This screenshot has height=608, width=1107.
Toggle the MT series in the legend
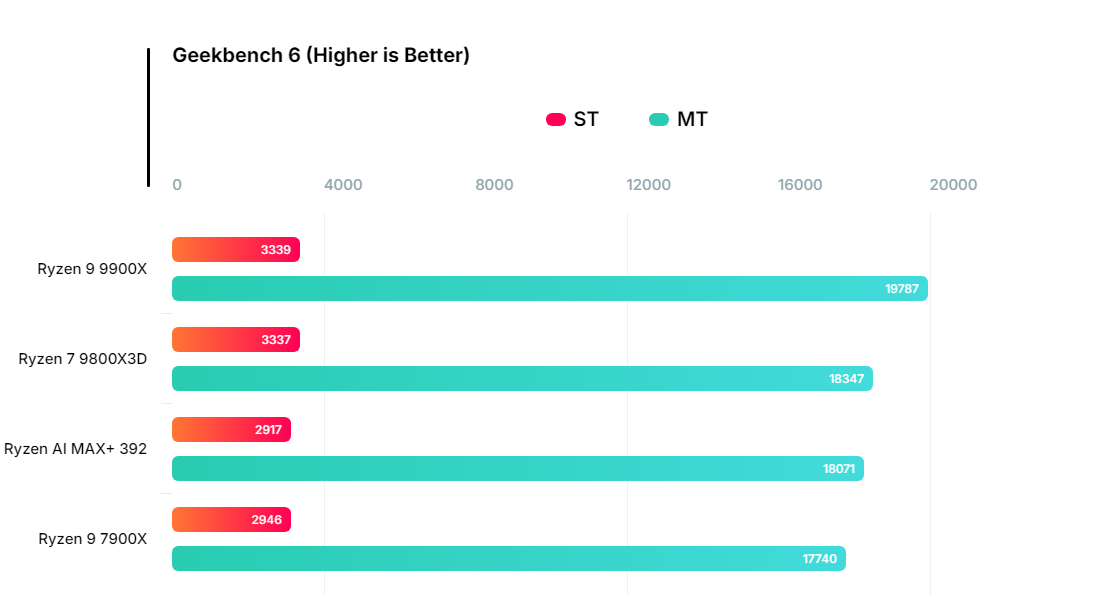pyautogui.click(x=692, y=120)
